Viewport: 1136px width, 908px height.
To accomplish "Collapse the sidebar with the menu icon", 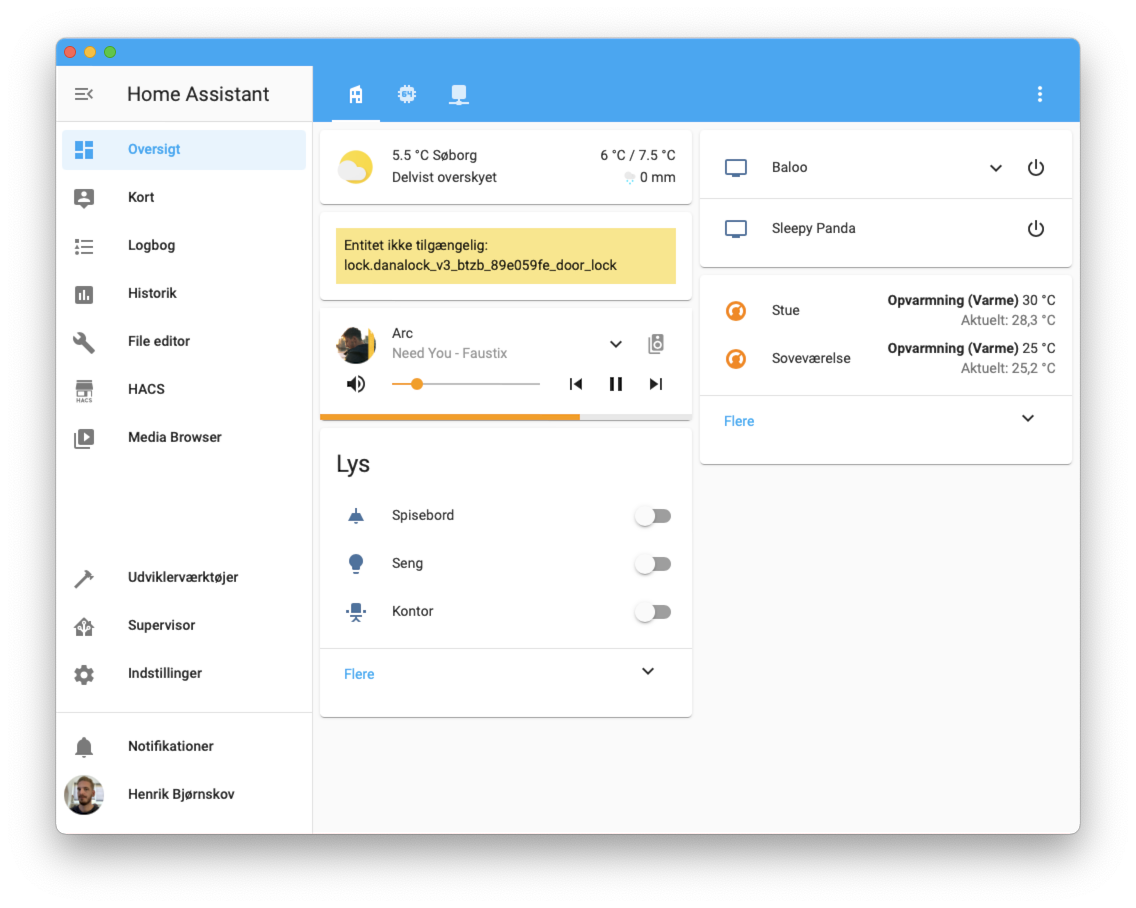I will [x=83, y=94].
